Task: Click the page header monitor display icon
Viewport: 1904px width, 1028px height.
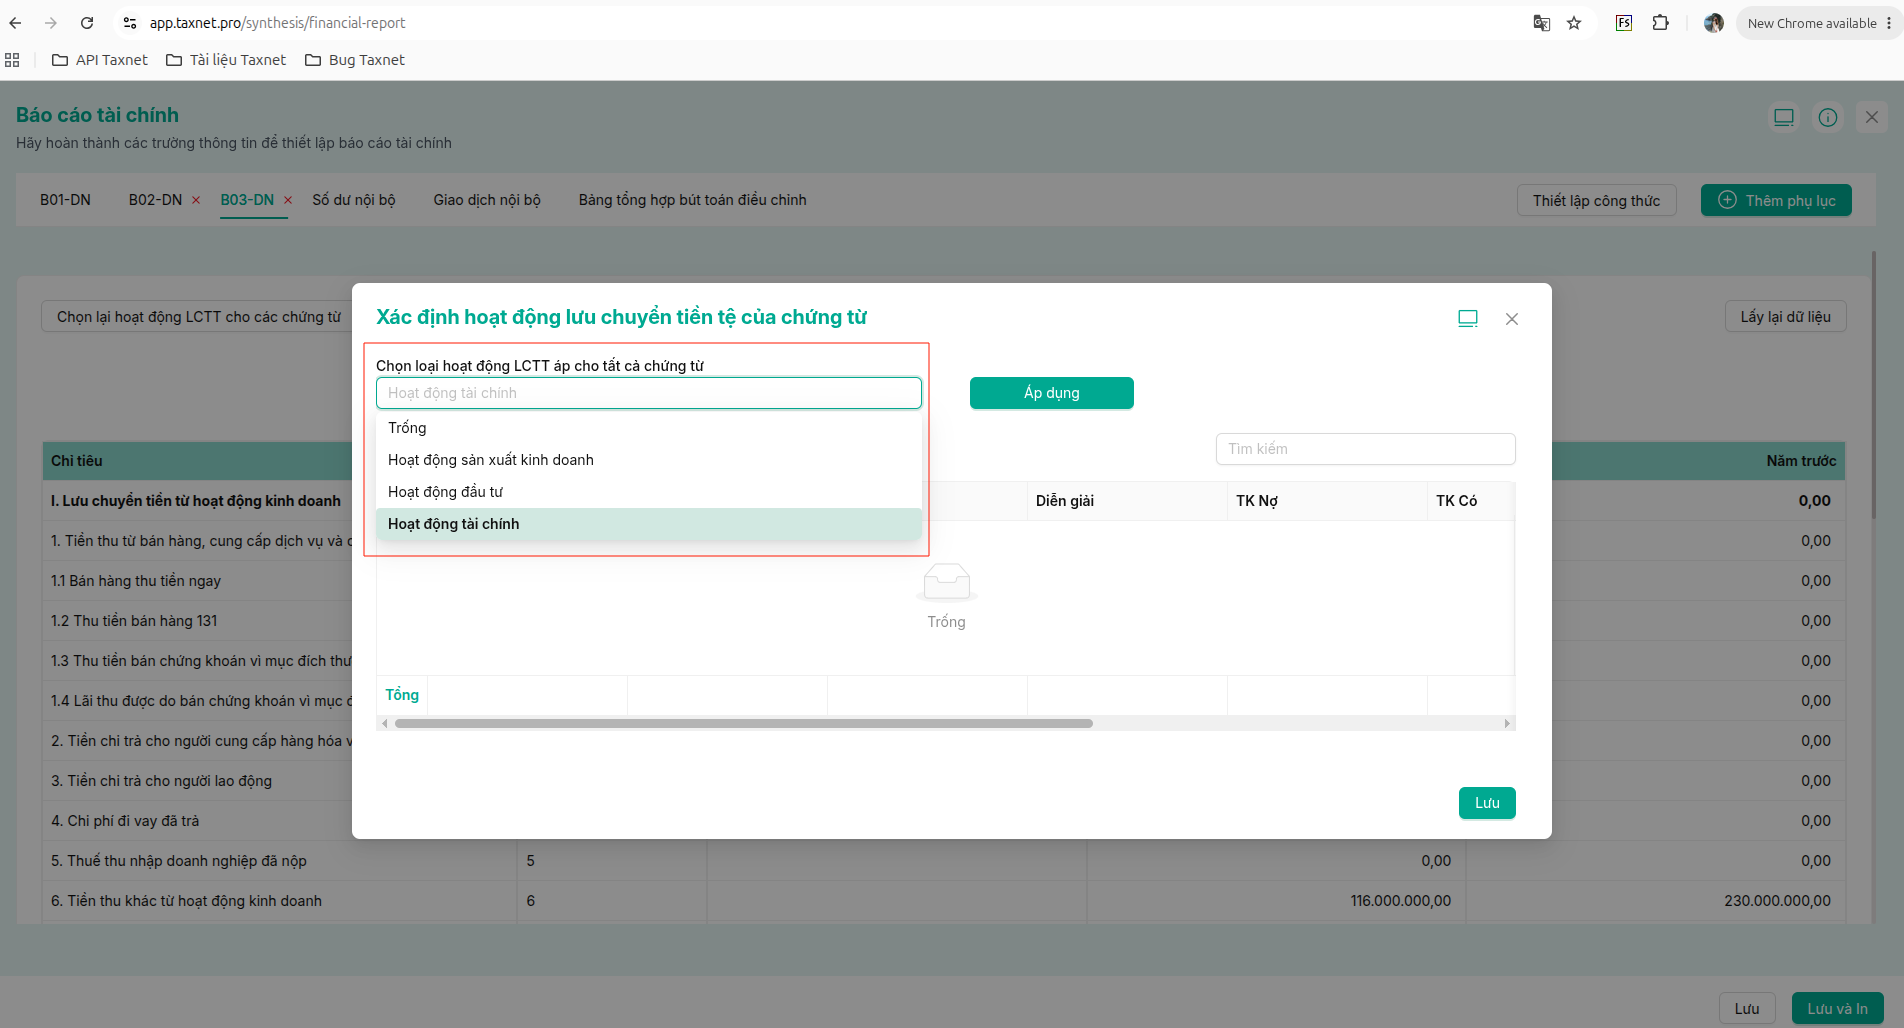Action: [x=1783, y=117]
